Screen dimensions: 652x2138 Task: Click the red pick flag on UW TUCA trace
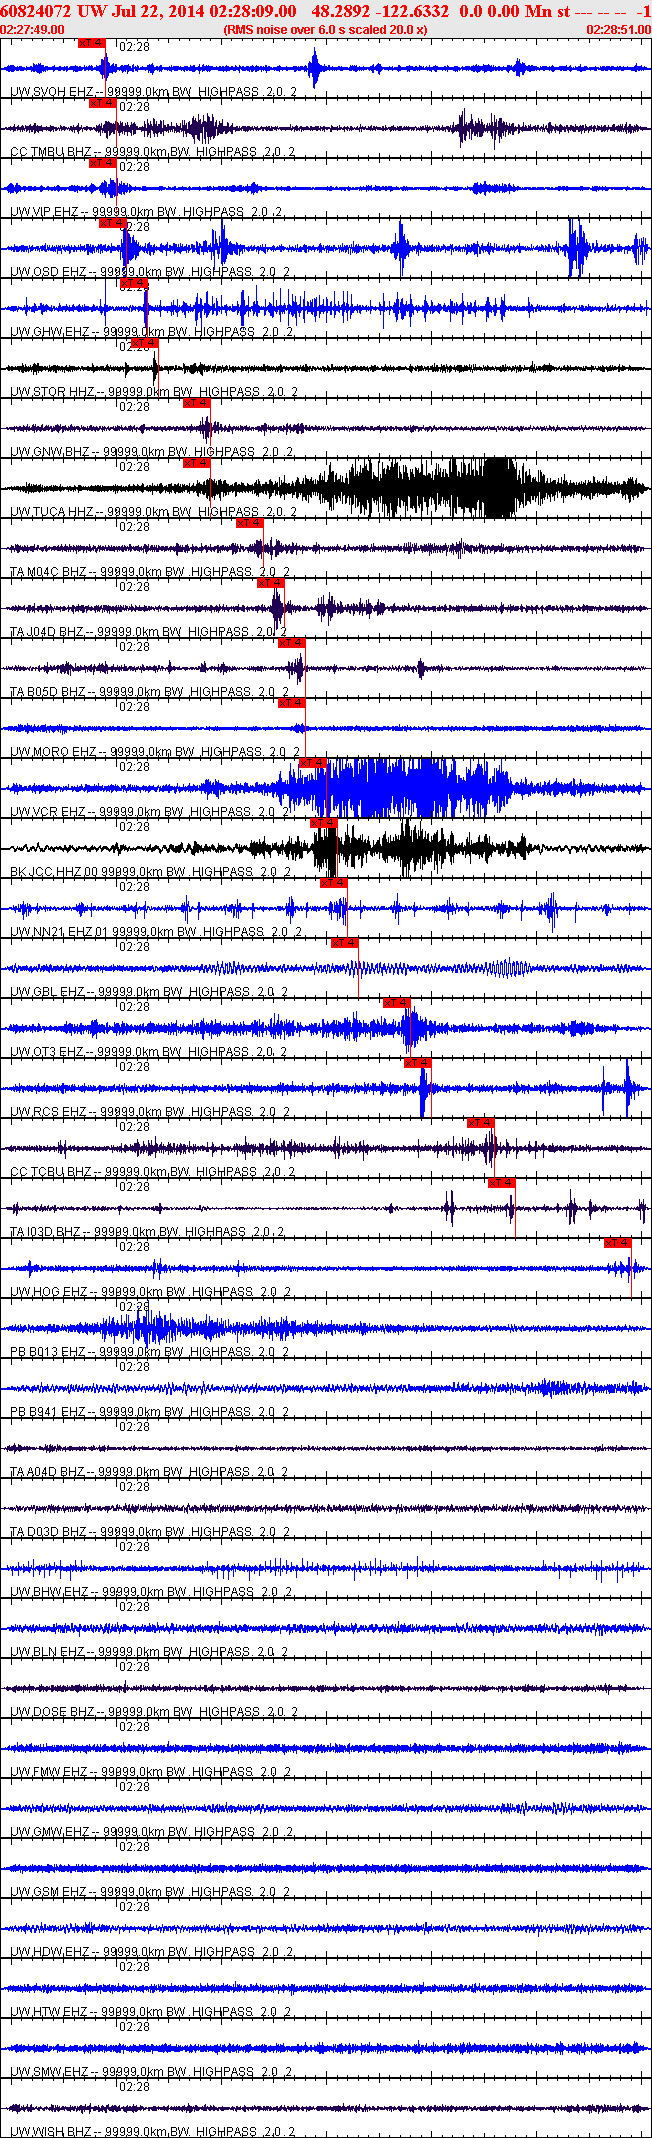click(196, 463)
